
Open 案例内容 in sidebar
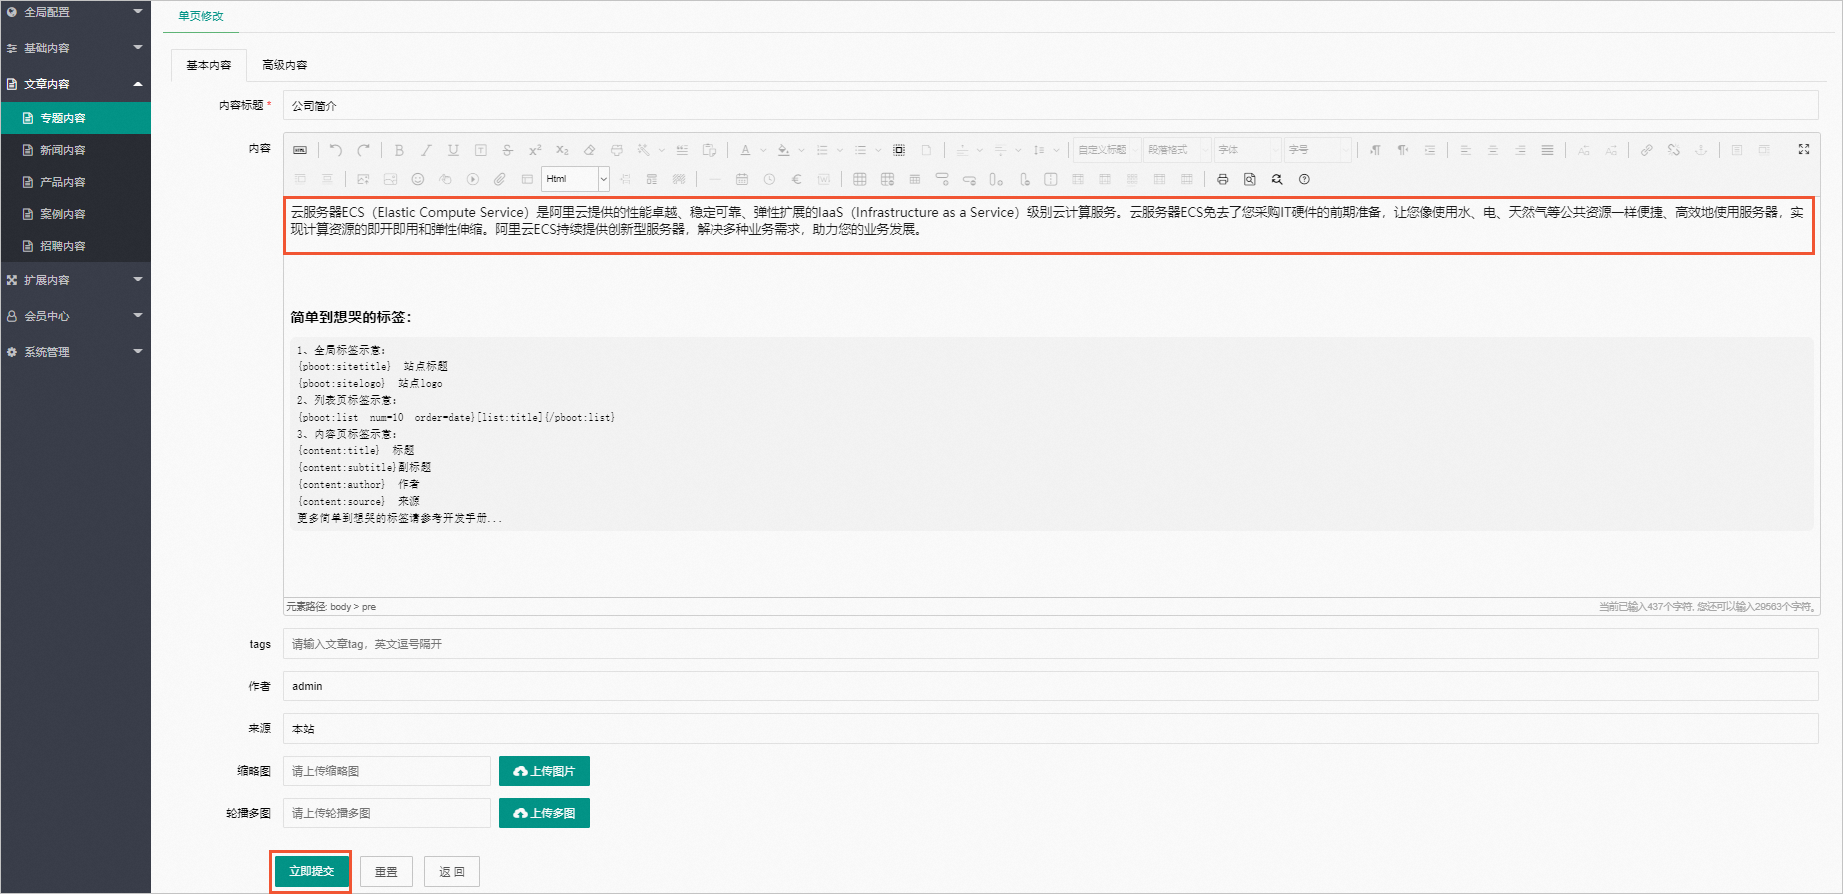coord(76,214)
